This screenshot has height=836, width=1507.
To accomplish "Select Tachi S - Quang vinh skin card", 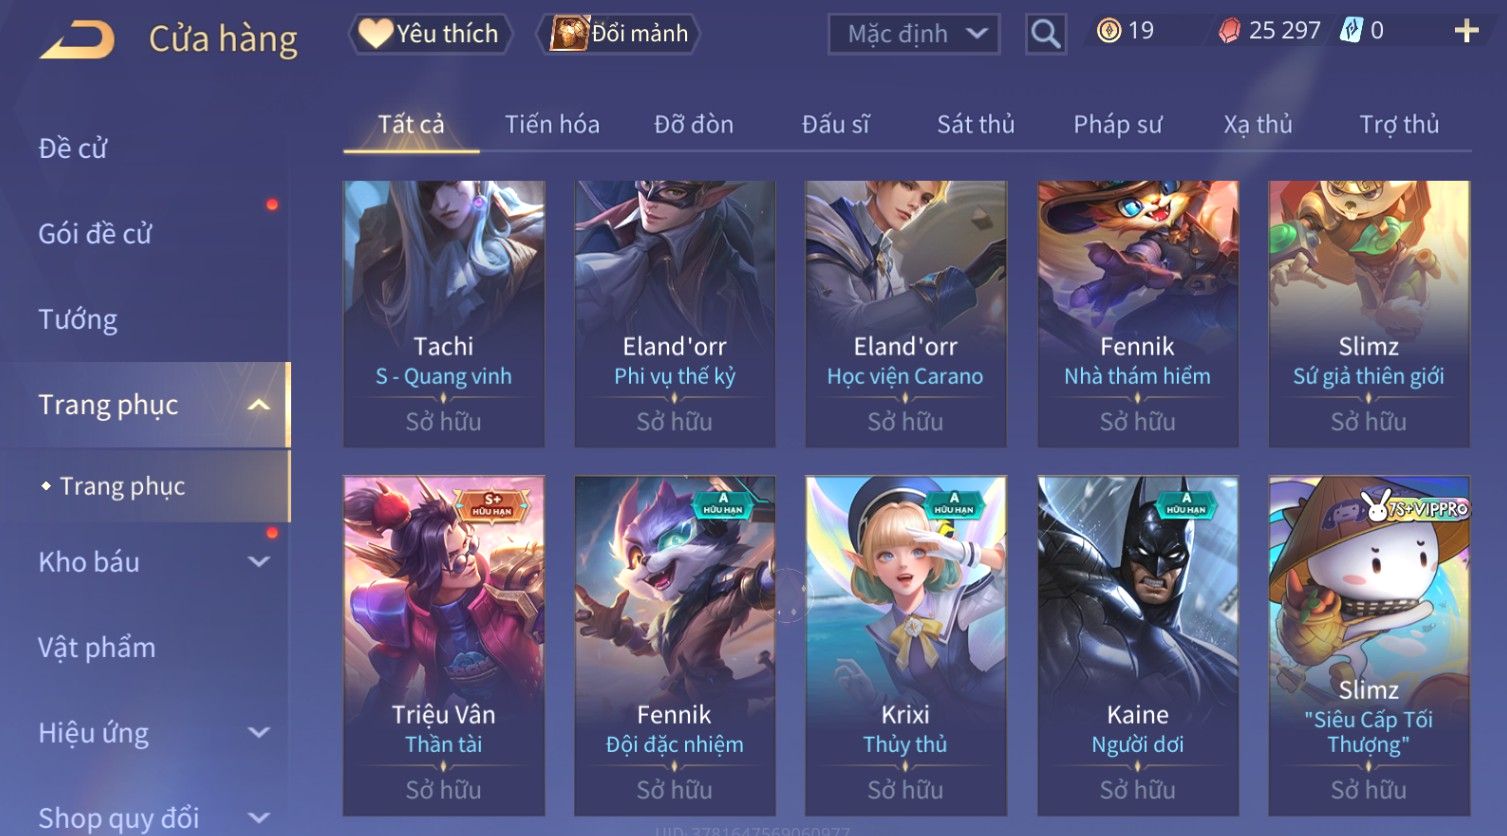I will (444, 313).
